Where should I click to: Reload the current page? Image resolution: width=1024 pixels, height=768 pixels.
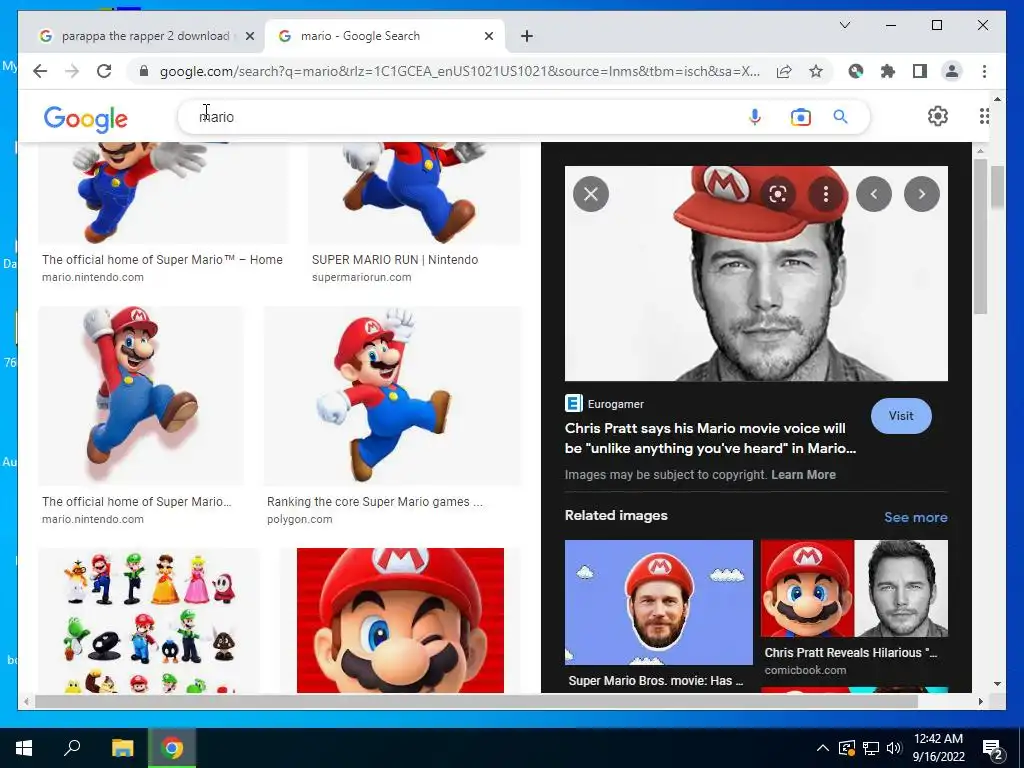click(104, 71)
